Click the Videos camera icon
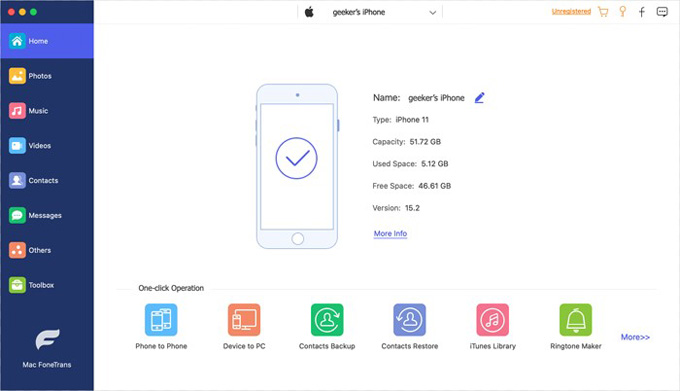 [17, 146]
